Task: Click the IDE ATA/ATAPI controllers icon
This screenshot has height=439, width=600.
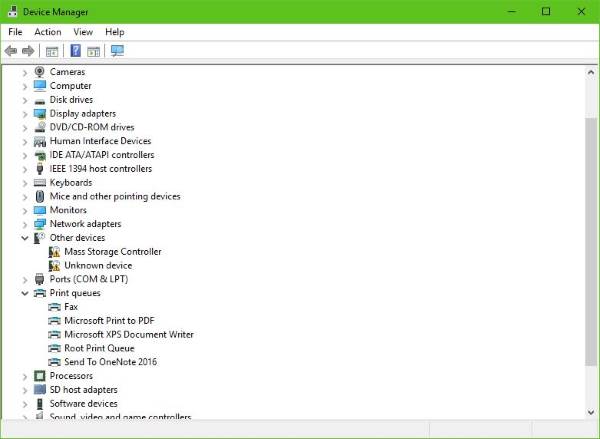Action: pos(40,155)
